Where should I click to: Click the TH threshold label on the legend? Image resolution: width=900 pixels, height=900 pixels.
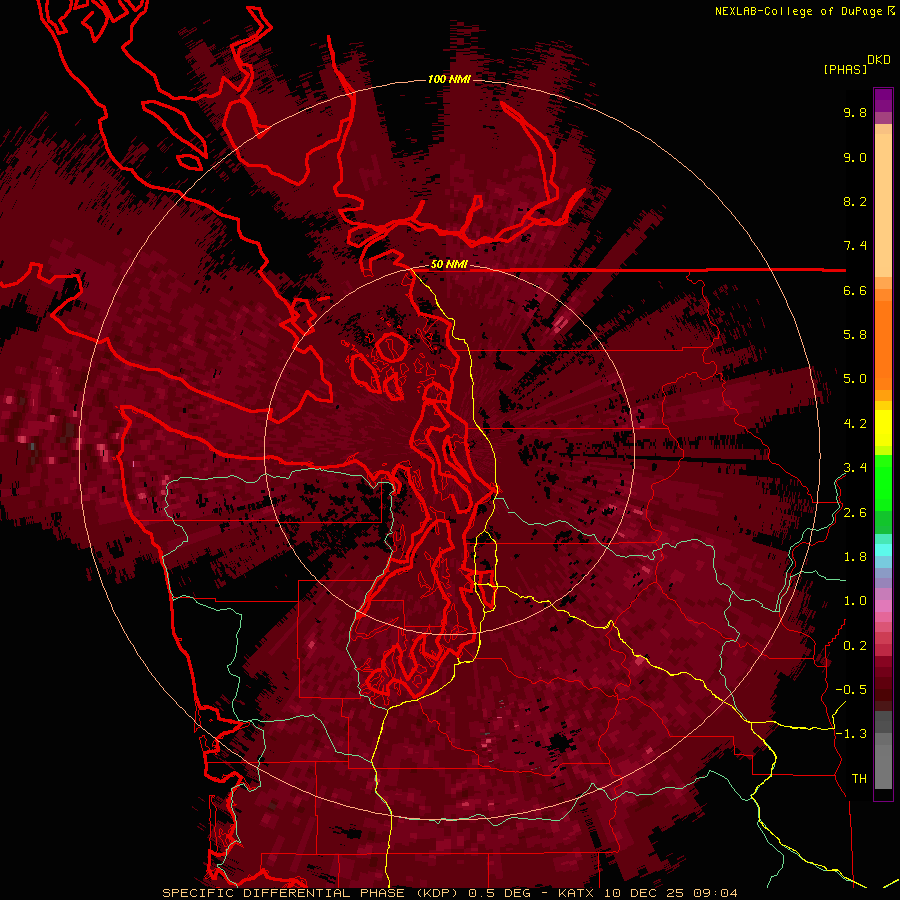pos(859,779)
